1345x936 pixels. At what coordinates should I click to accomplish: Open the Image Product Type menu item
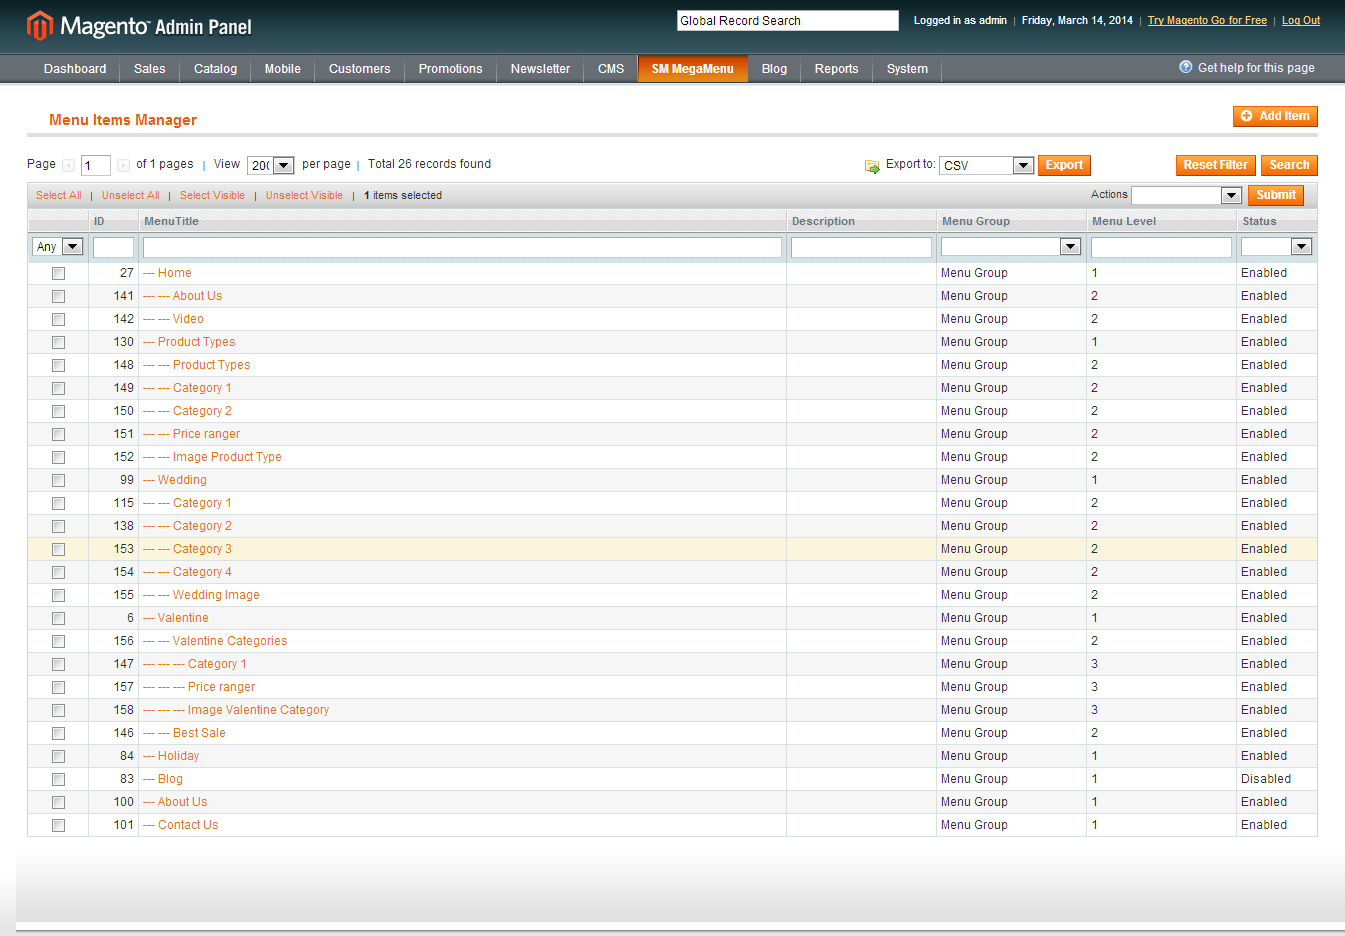(x=227, y=457)
